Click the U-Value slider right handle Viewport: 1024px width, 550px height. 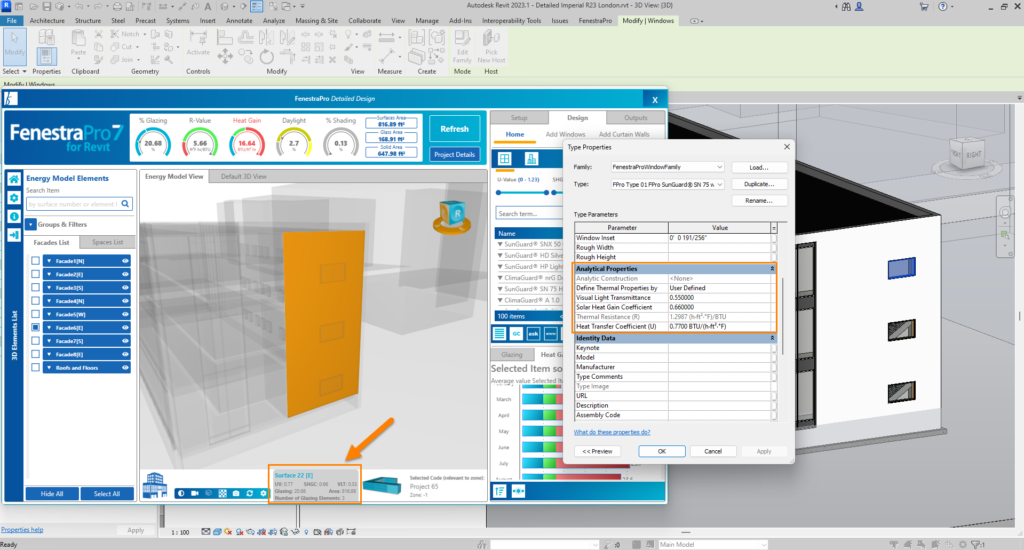(546, 193)
